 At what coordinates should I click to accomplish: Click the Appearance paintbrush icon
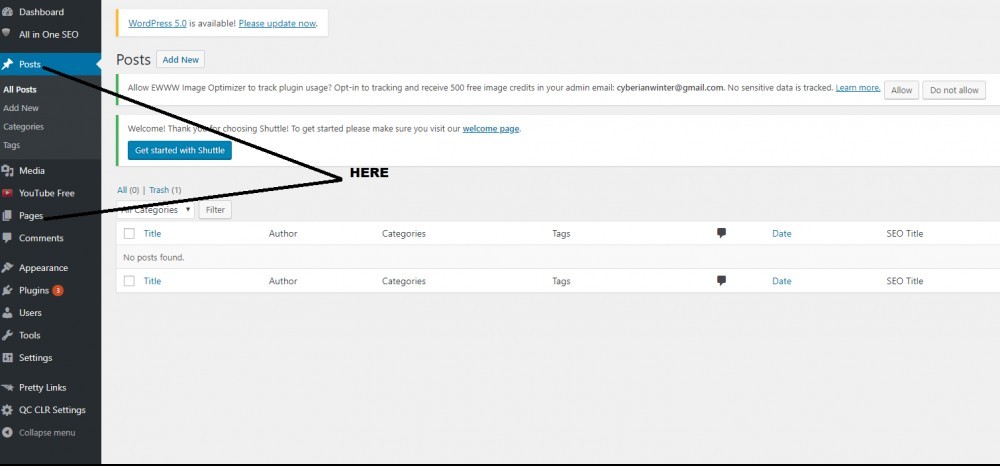click(8, 268)
